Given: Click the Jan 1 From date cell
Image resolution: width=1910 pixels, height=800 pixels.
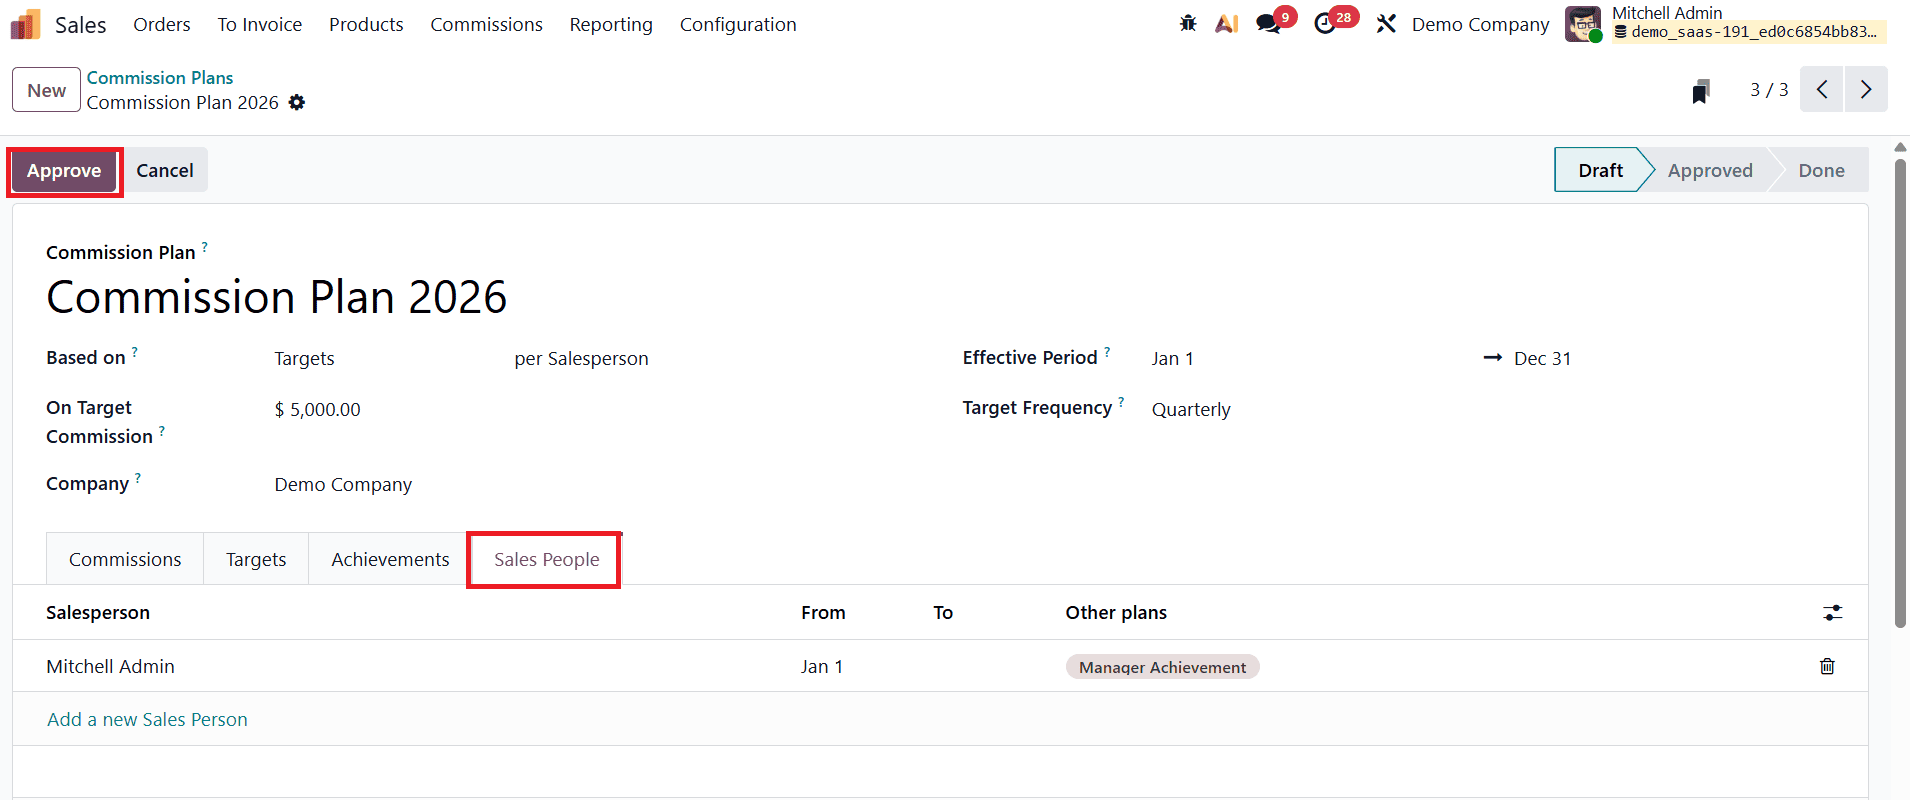Looking at the screenshot, I should pyautogui.click(x=822, y=666).
